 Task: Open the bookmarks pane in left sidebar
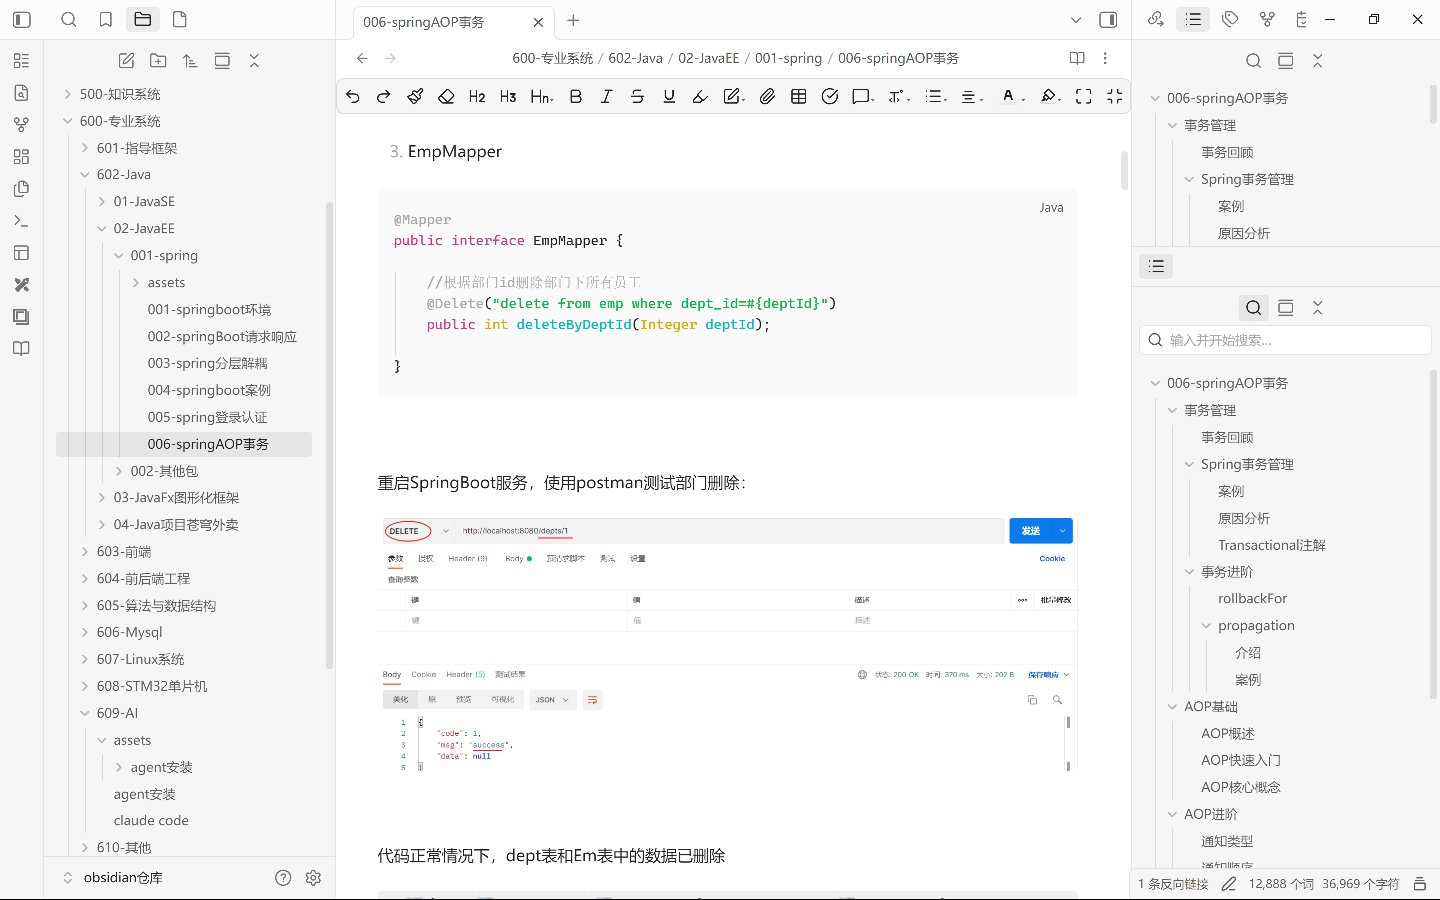106,19
